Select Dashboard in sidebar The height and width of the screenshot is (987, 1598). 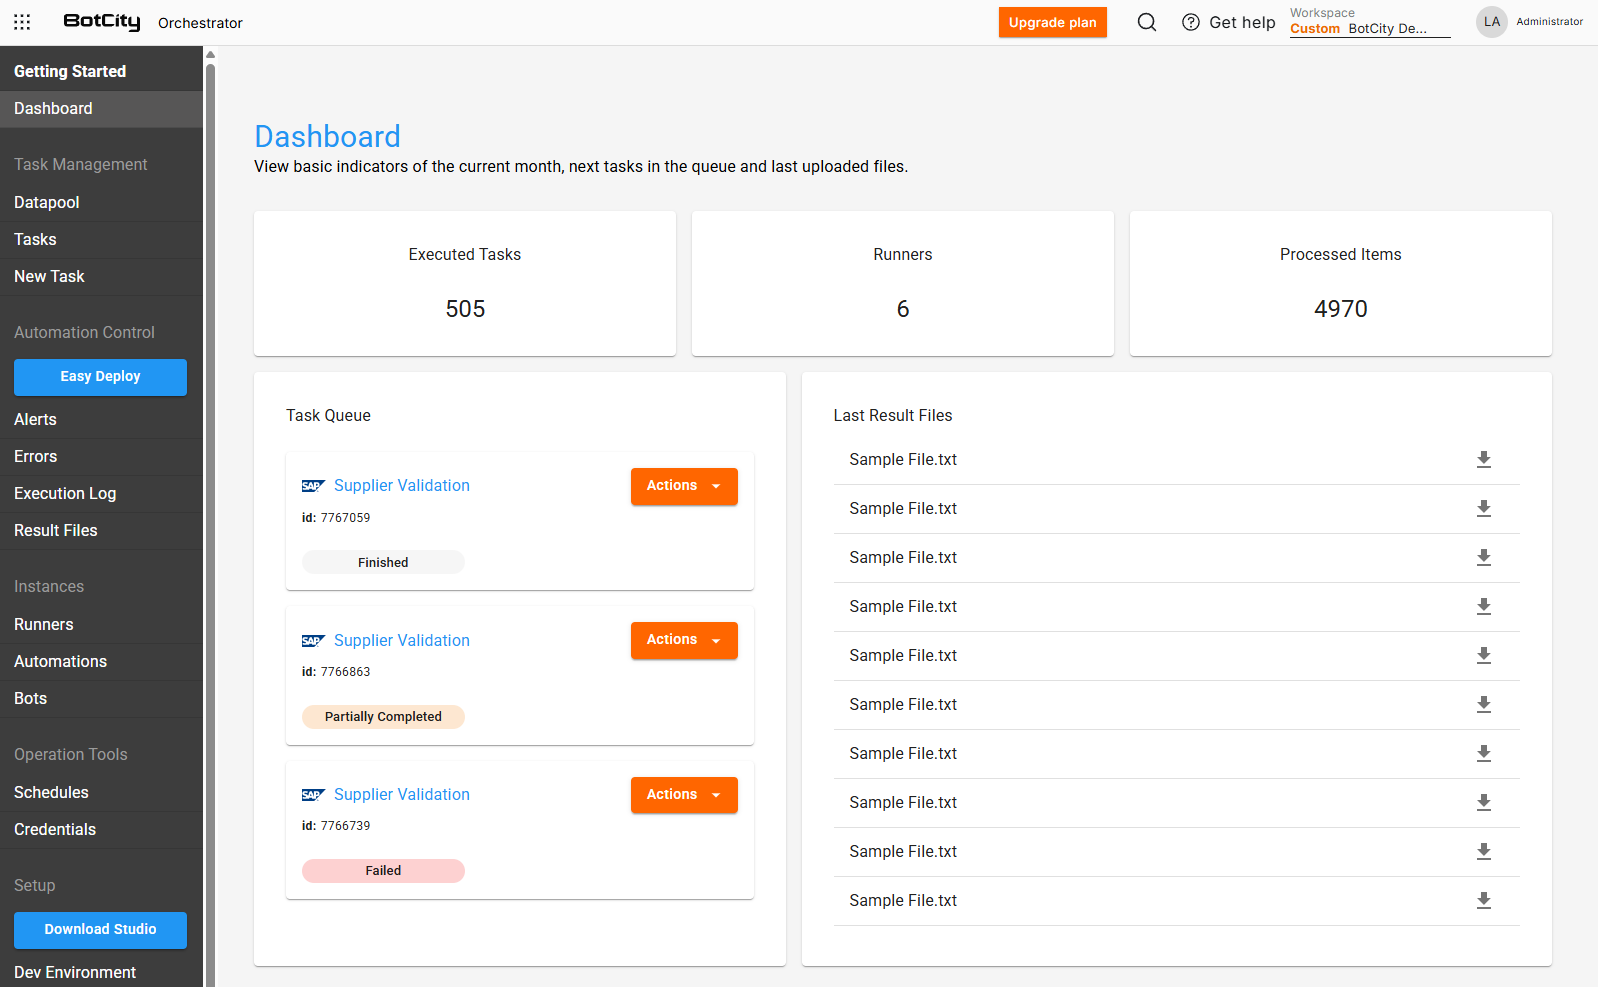click(101, 108)
